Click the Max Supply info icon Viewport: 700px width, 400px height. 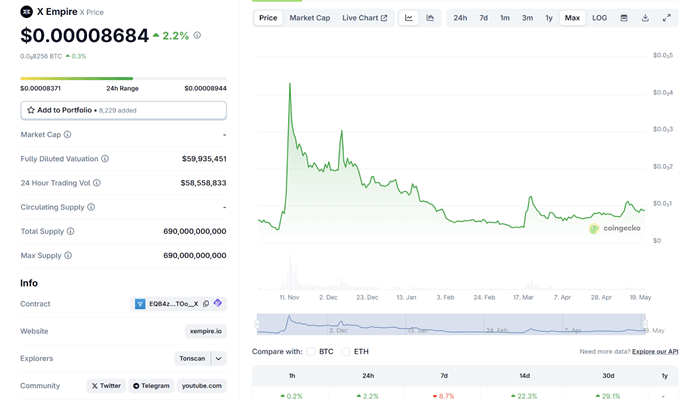click(x=68, y=255)
